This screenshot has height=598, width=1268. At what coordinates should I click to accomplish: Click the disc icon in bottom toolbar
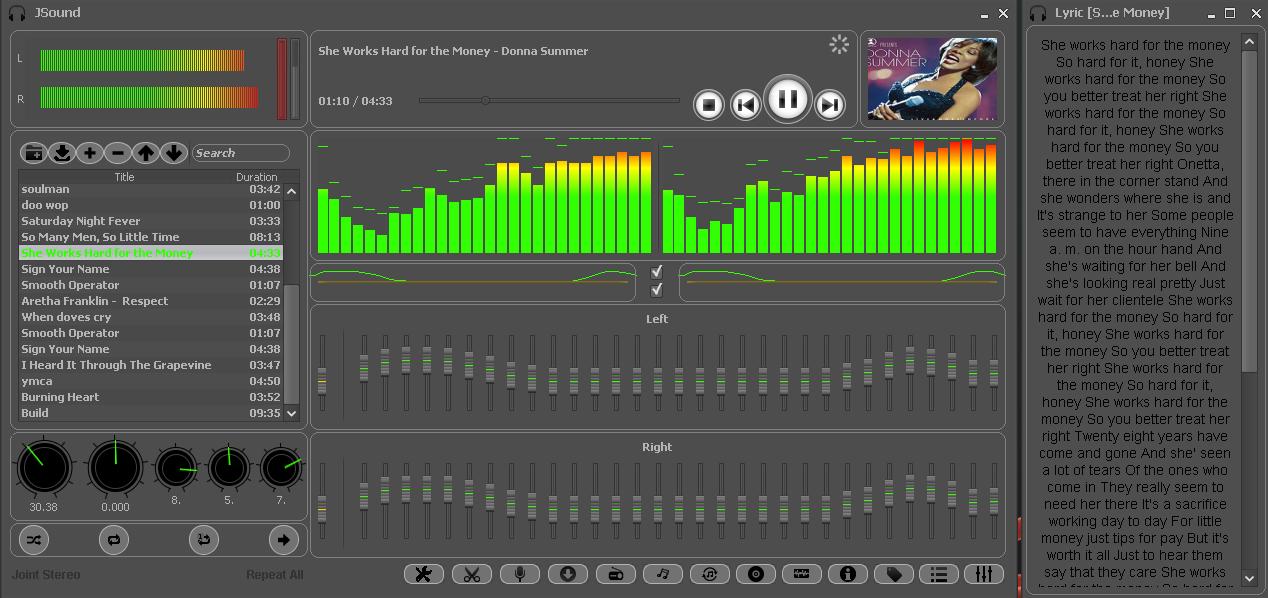pos(756,574)
